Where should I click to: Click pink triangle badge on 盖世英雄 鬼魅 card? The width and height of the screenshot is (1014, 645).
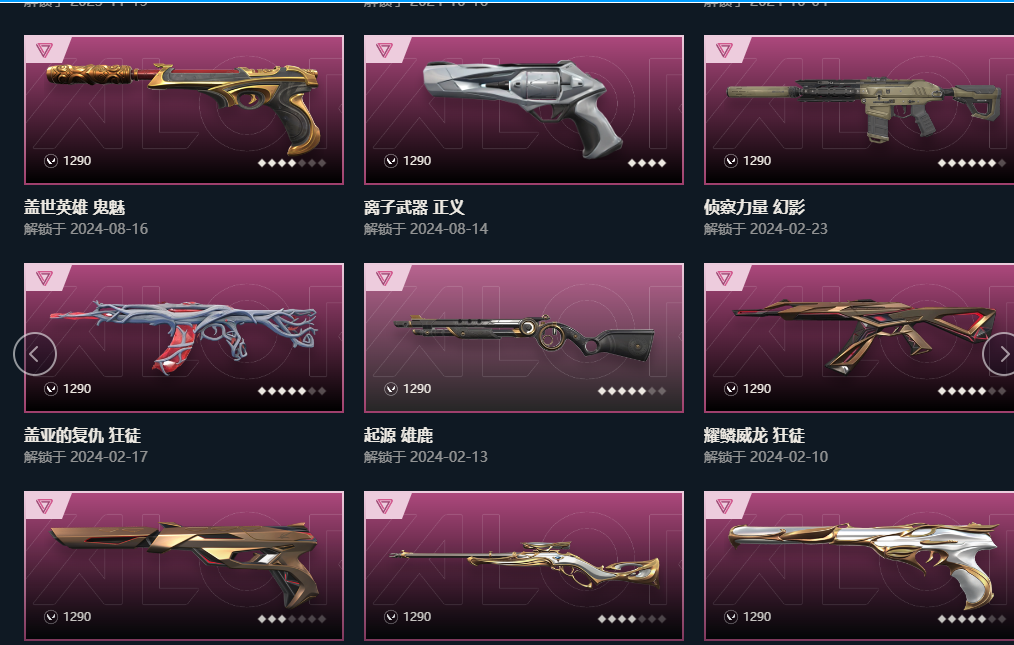[45, 50]
